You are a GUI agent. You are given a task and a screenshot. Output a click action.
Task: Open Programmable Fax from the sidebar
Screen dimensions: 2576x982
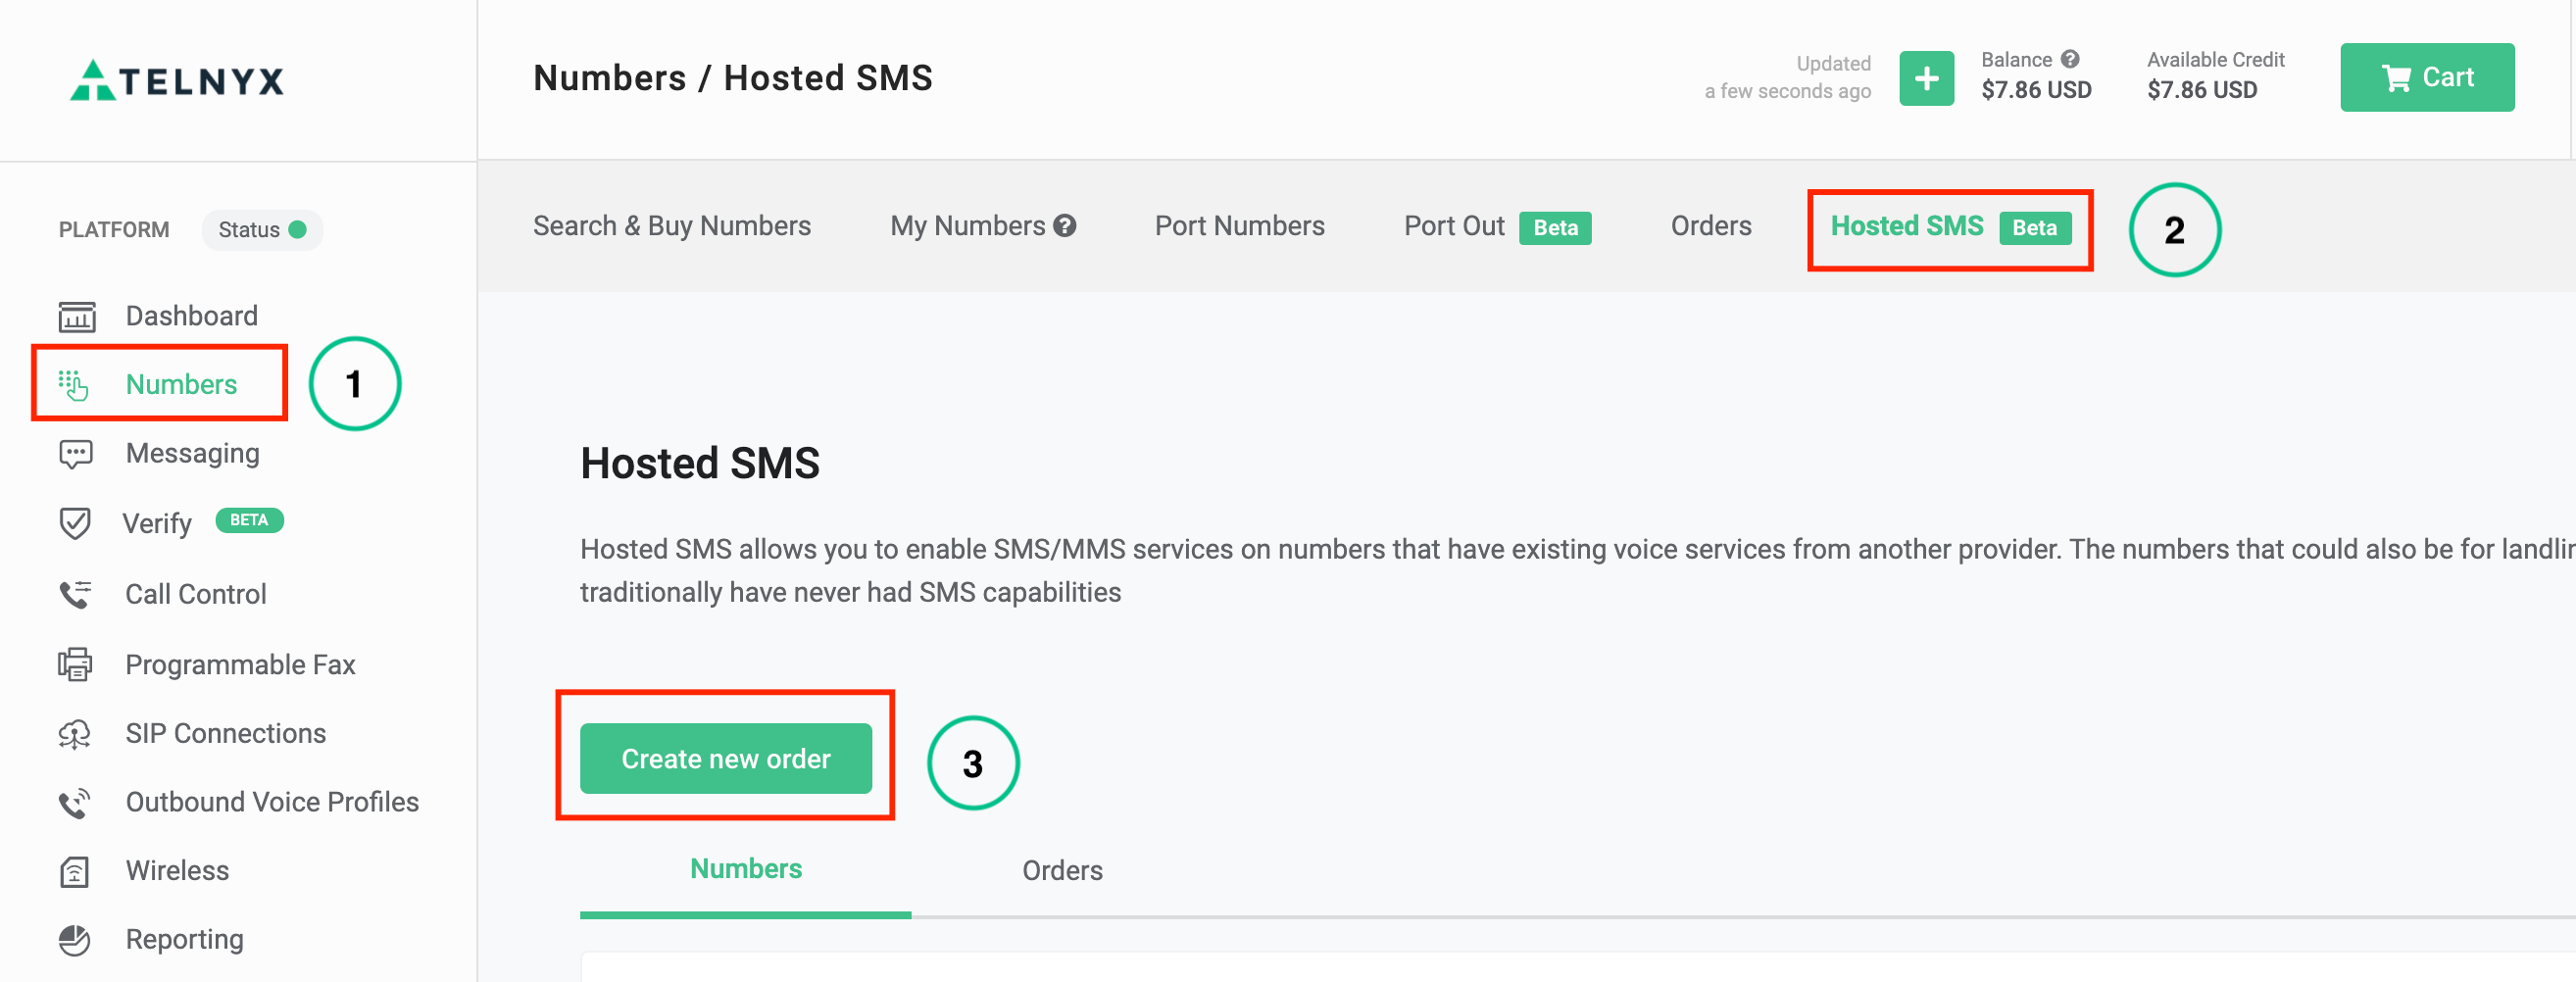tap(240, 663)
